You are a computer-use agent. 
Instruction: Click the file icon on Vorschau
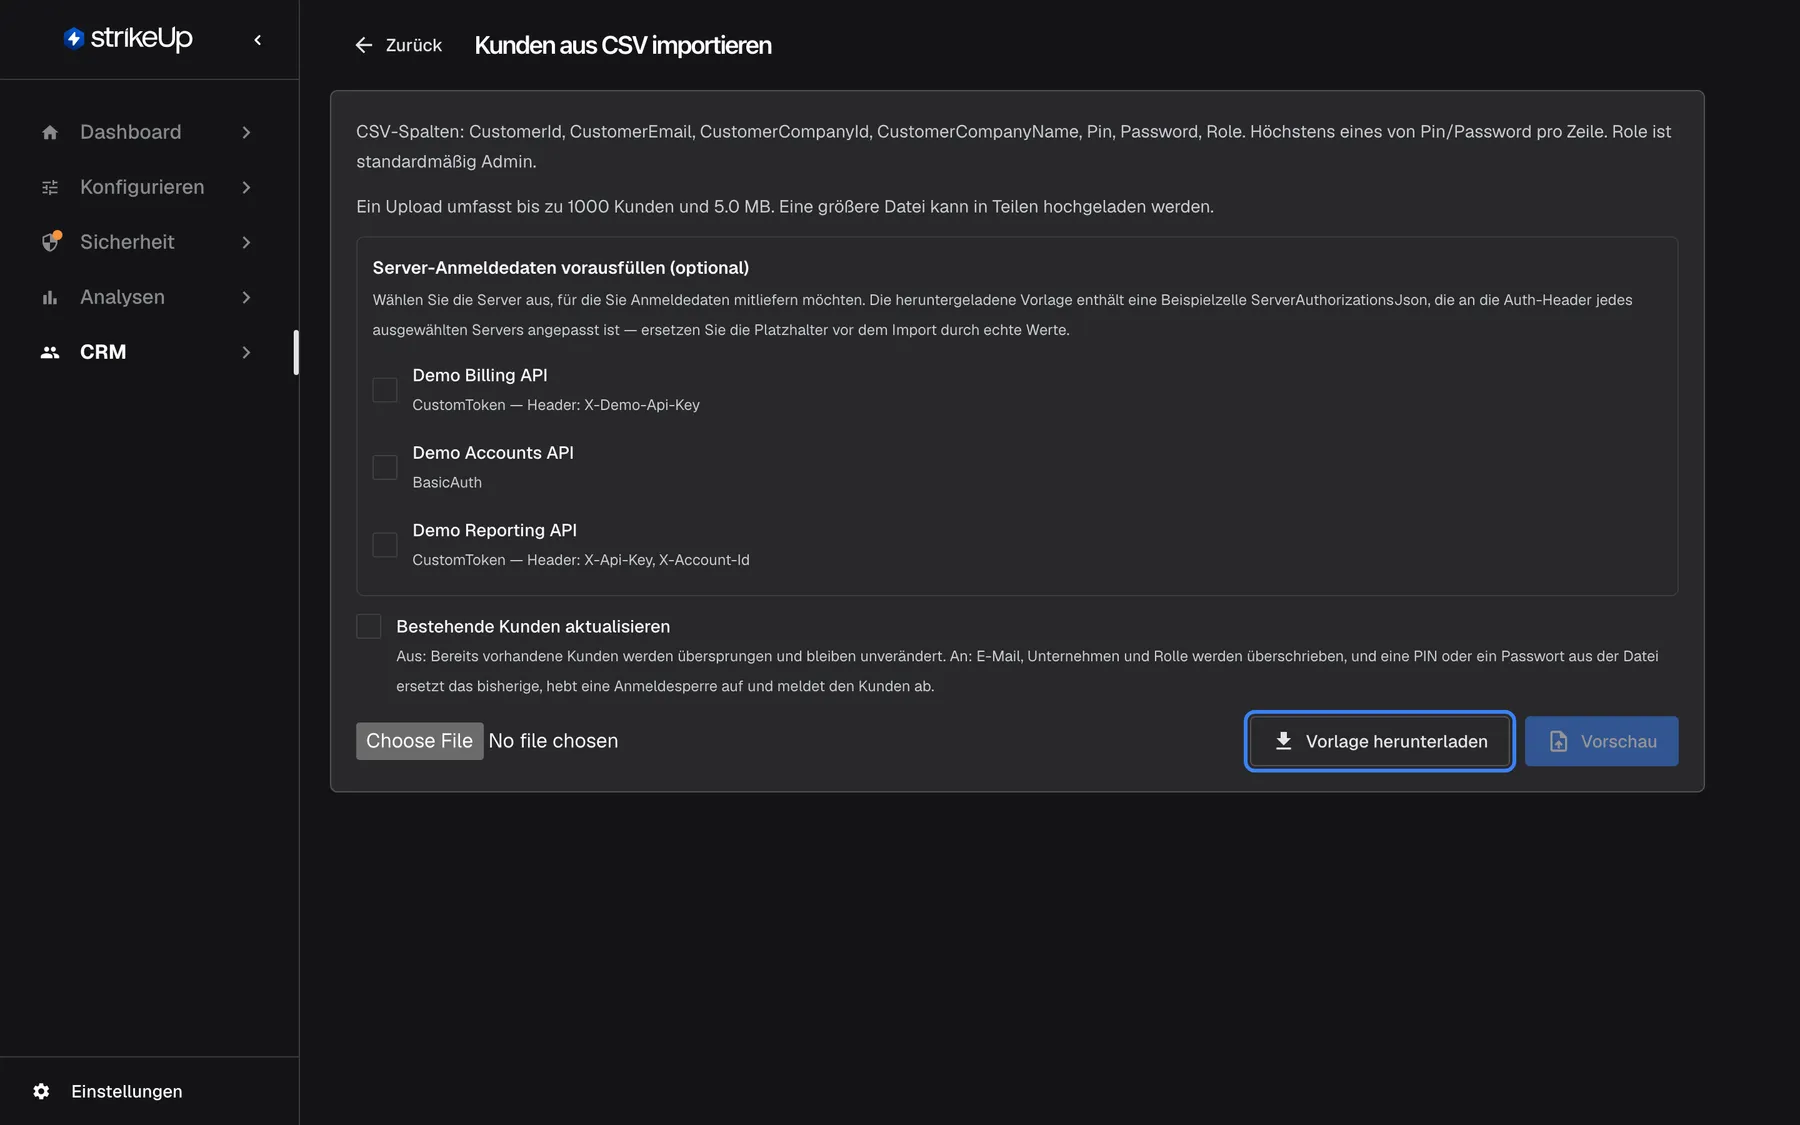[1558, 741]
